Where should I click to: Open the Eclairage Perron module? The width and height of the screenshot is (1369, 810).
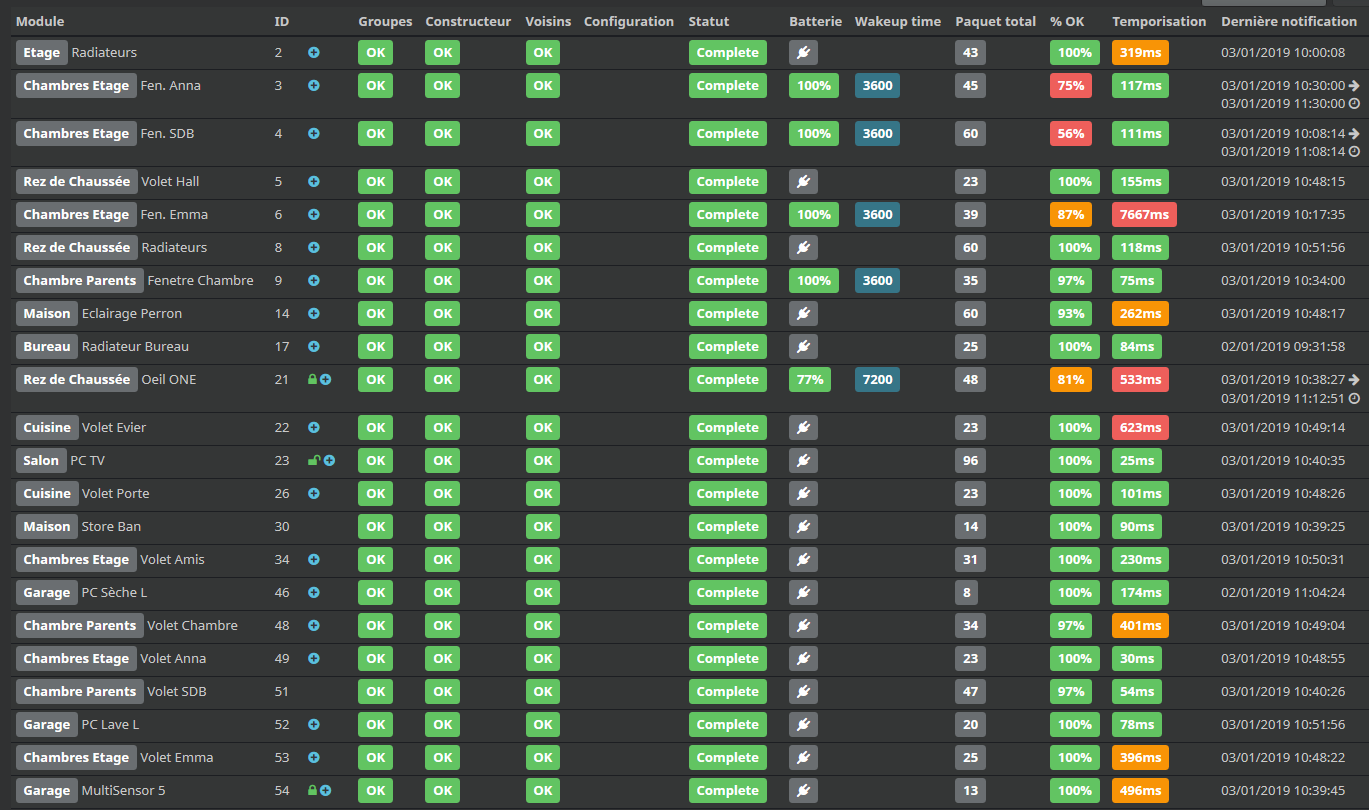pyautogui.click(x=132, y=314)
